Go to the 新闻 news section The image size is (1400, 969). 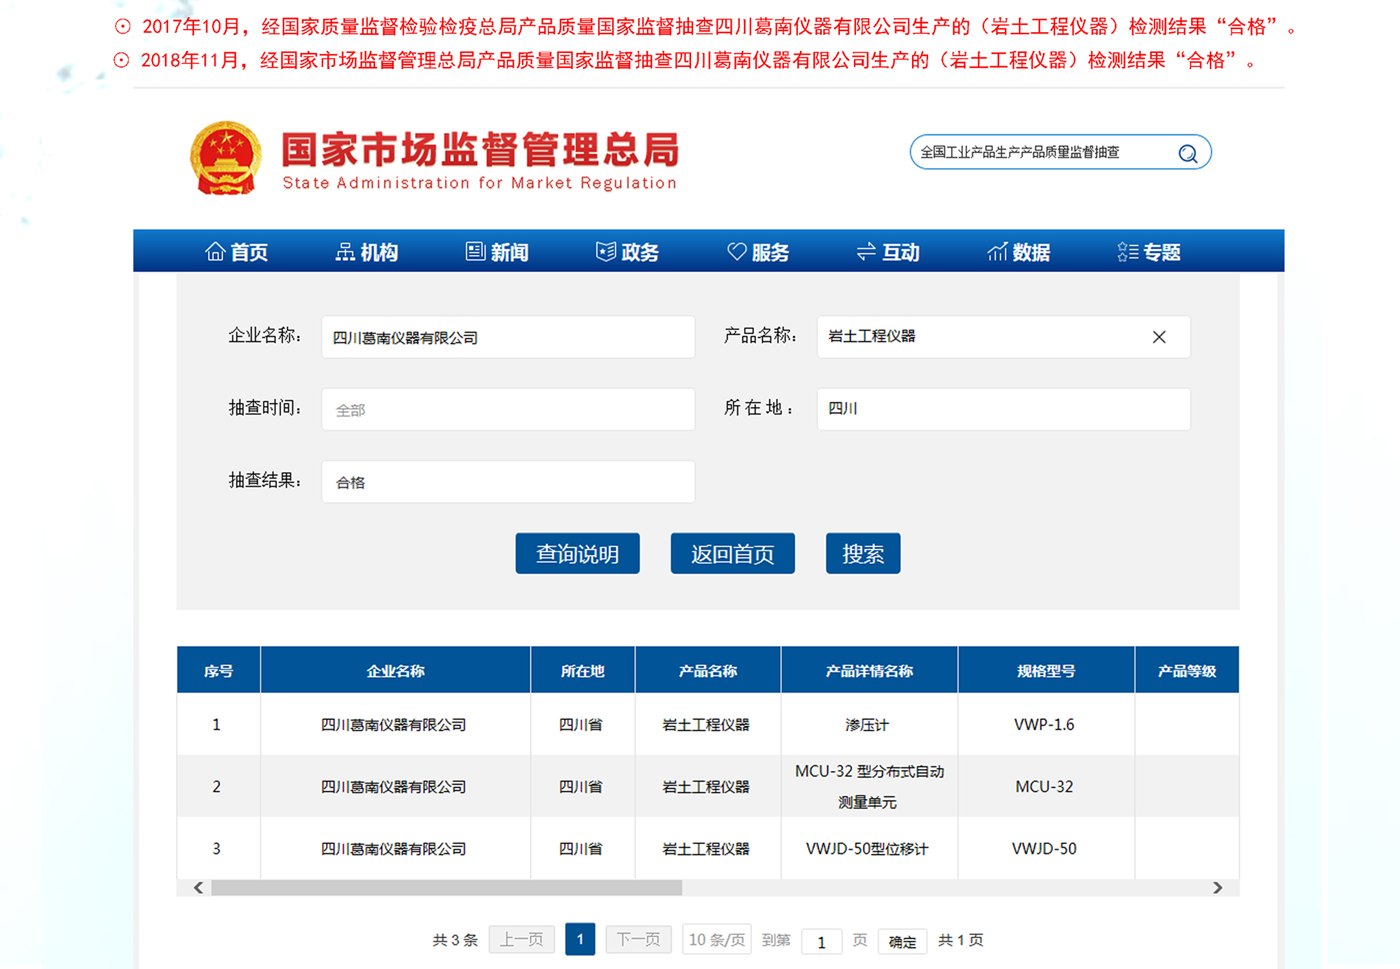(x=497, y=252)
